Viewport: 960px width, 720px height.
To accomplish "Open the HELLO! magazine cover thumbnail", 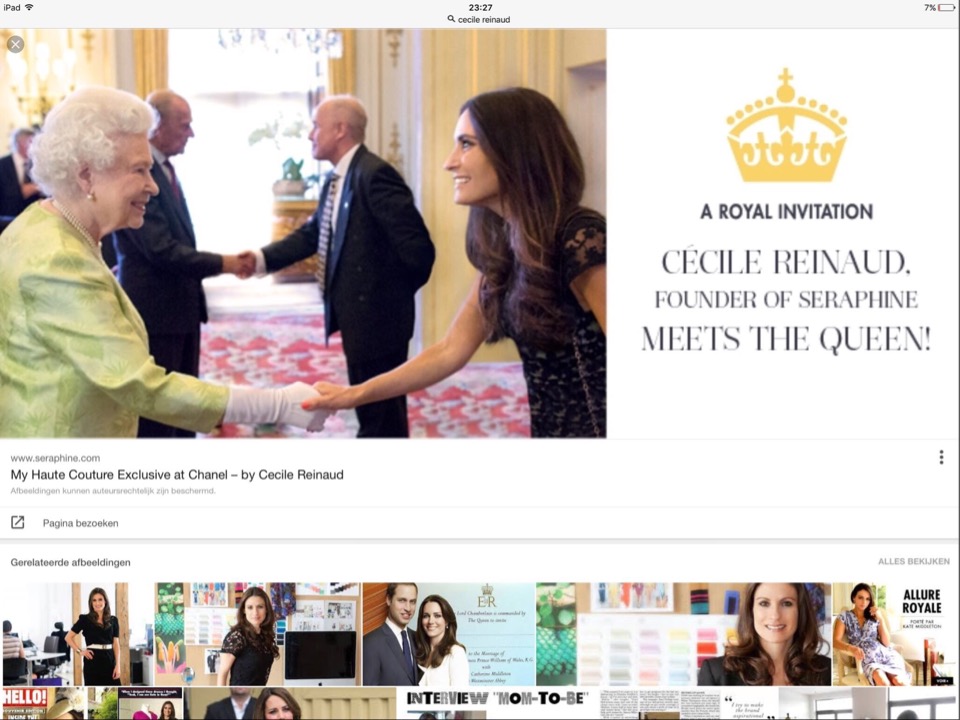I will 43,703.
